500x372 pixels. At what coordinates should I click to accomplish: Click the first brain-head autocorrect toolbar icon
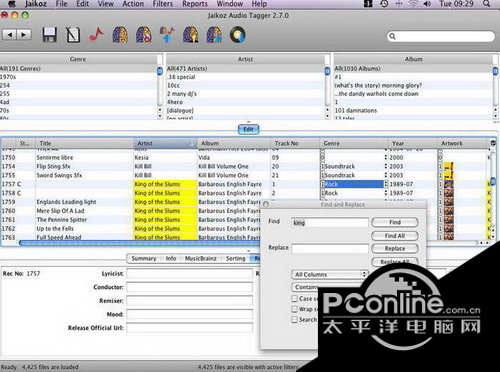120,35
